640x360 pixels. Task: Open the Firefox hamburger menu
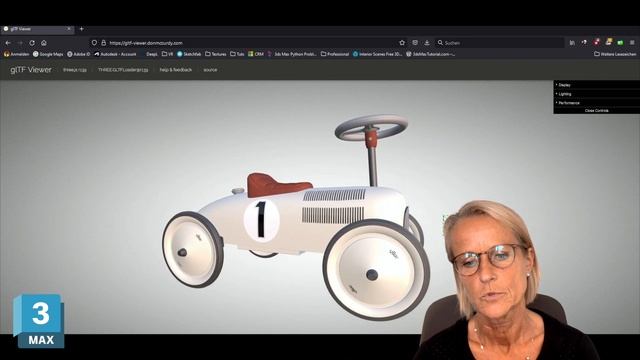pyautogui.click(x=632, y=43)
